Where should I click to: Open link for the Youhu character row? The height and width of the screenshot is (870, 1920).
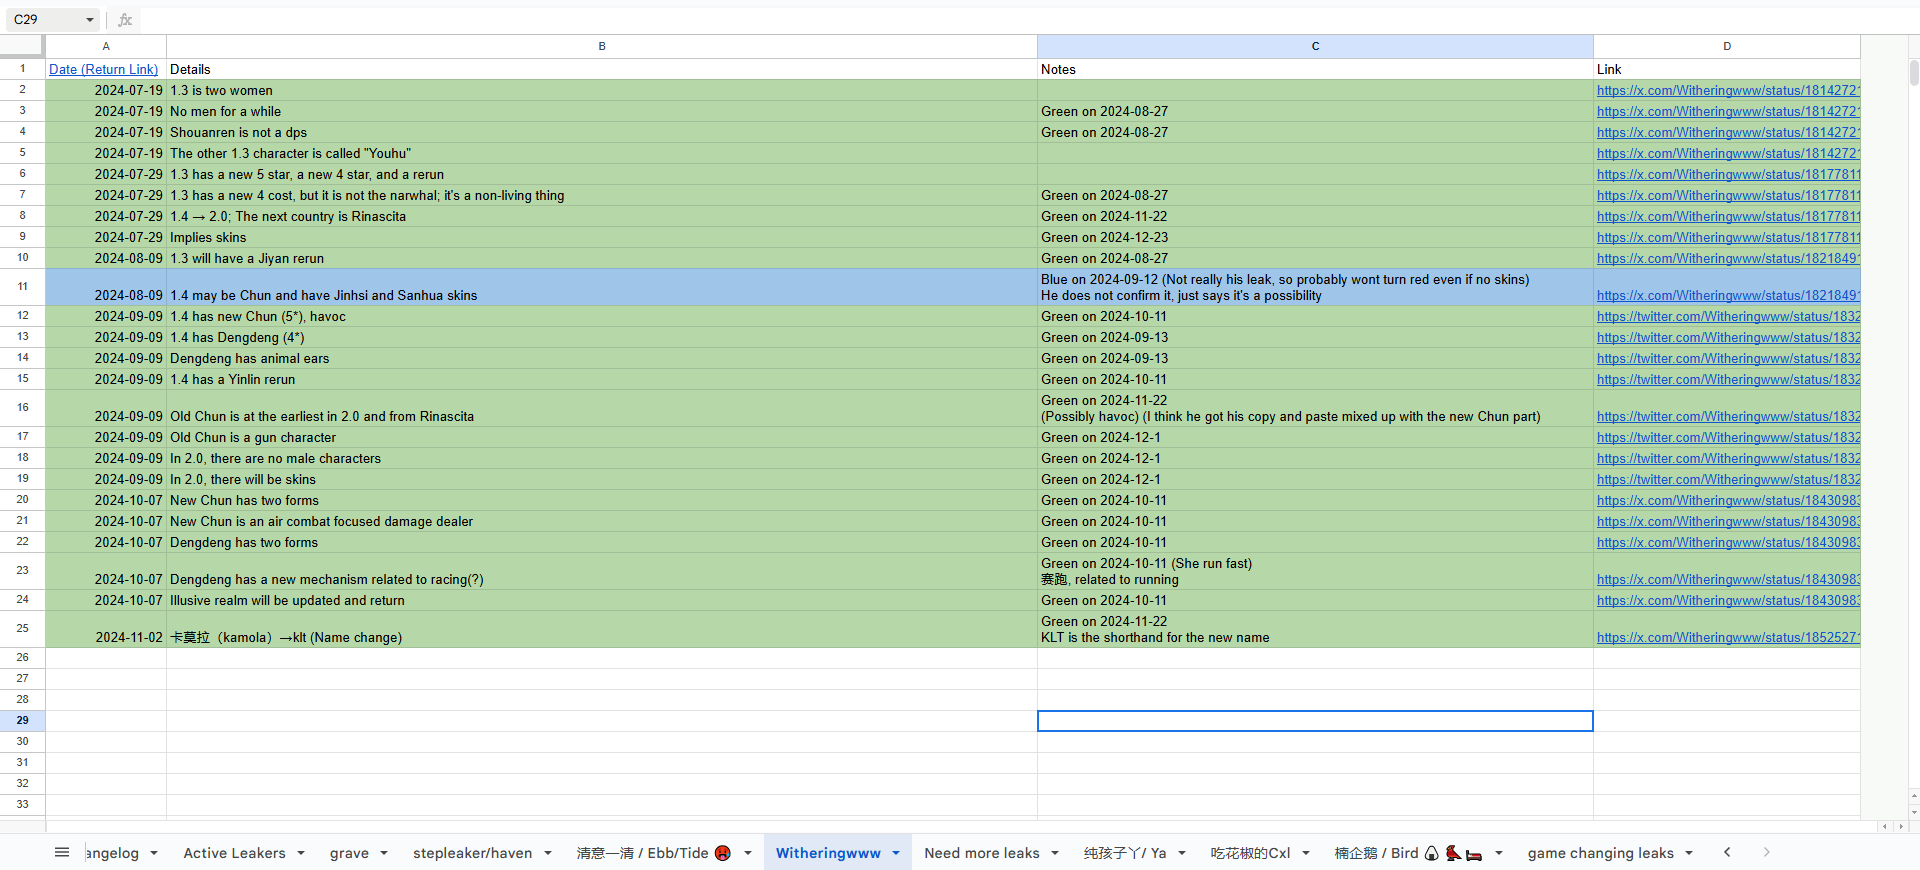pyautogui.click(x=1728, y=154)
